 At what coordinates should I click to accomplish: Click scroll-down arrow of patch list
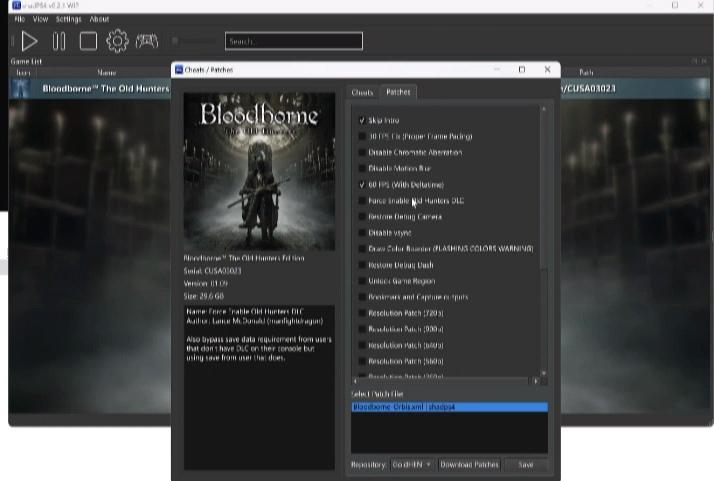click(x=543, y=373)
